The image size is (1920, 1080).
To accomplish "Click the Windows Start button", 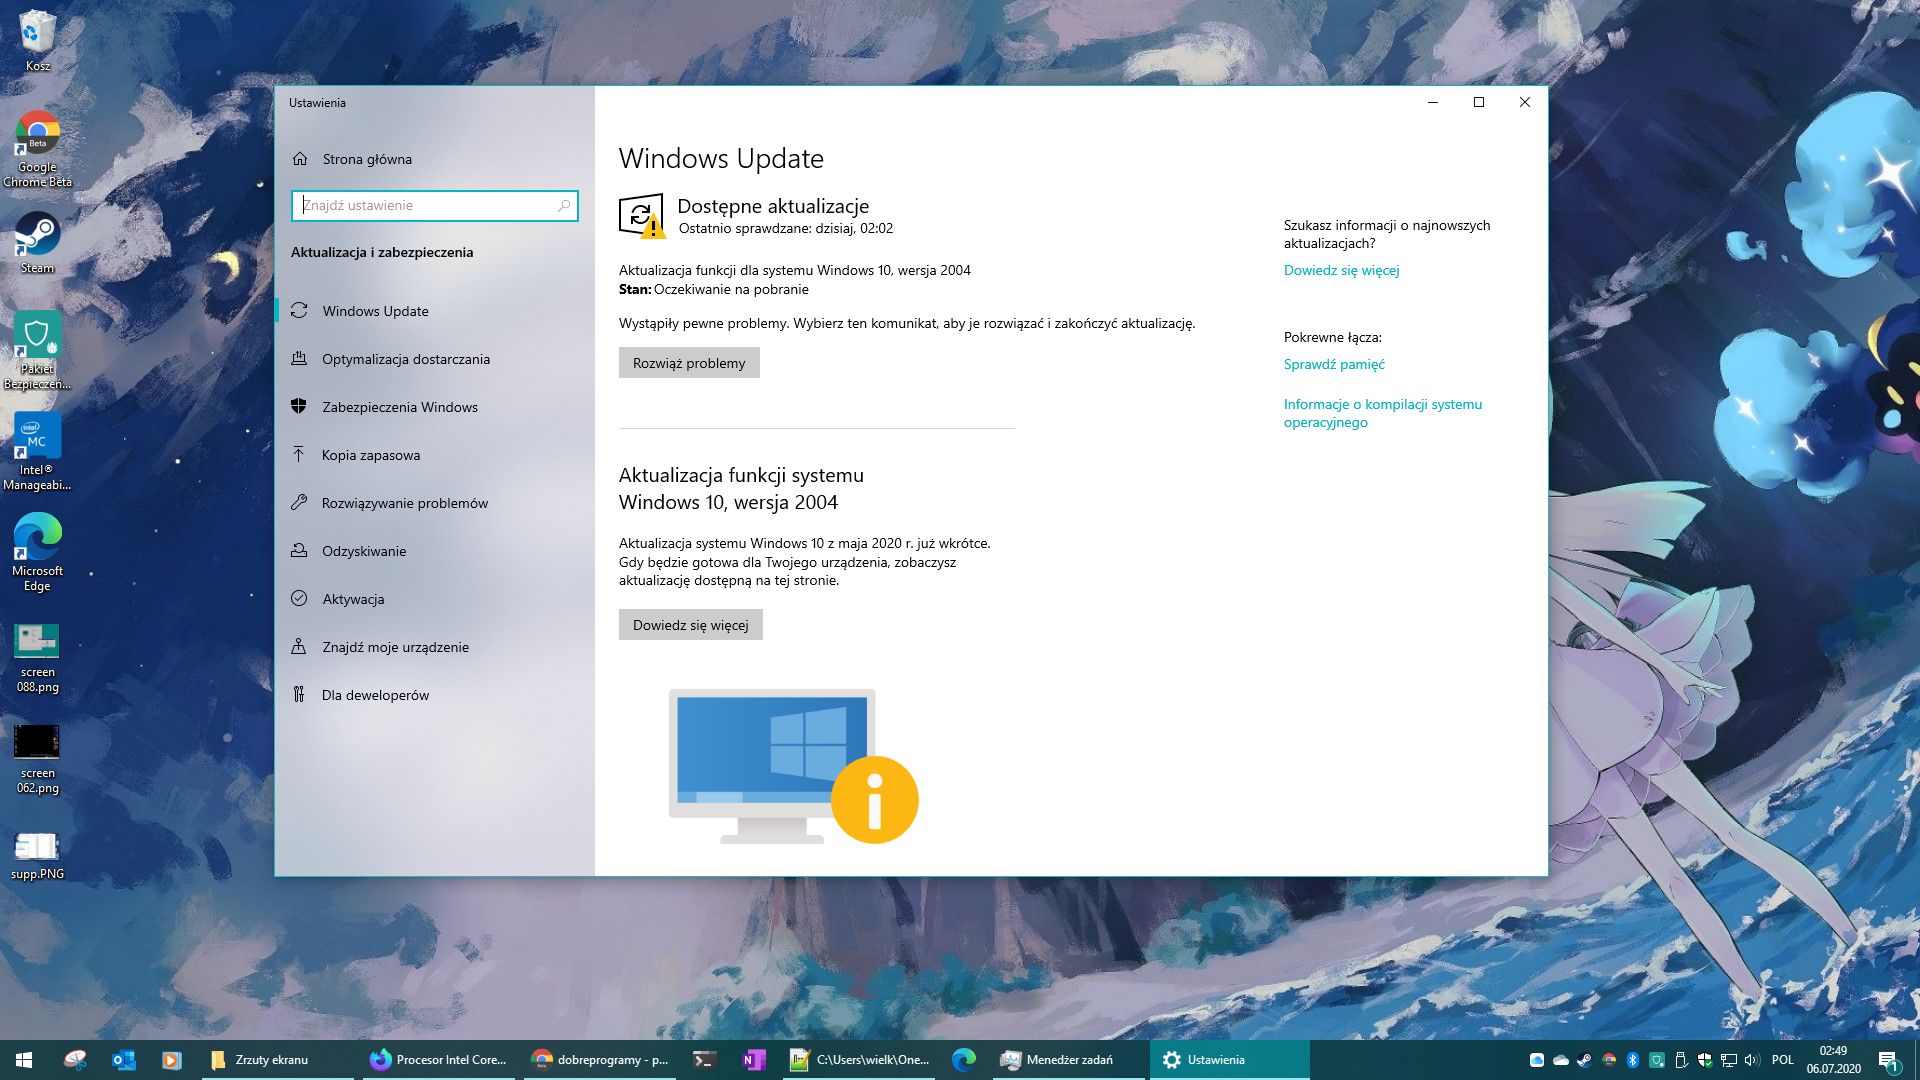I will click(24, 1060).
